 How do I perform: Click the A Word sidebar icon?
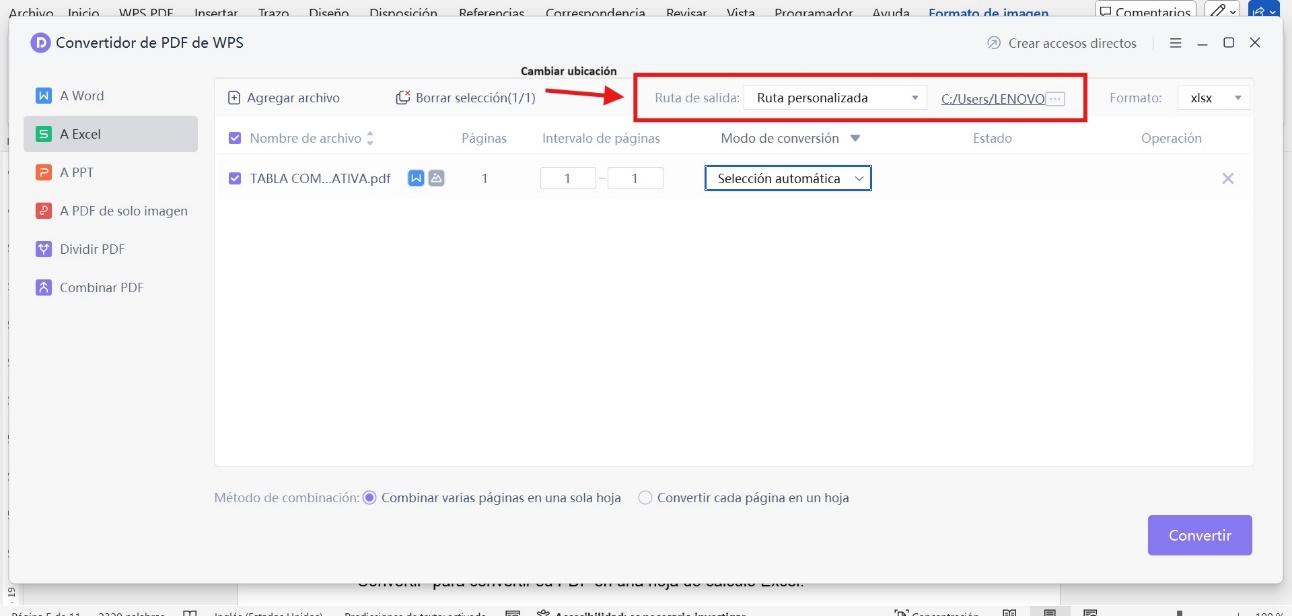(43, 96)
